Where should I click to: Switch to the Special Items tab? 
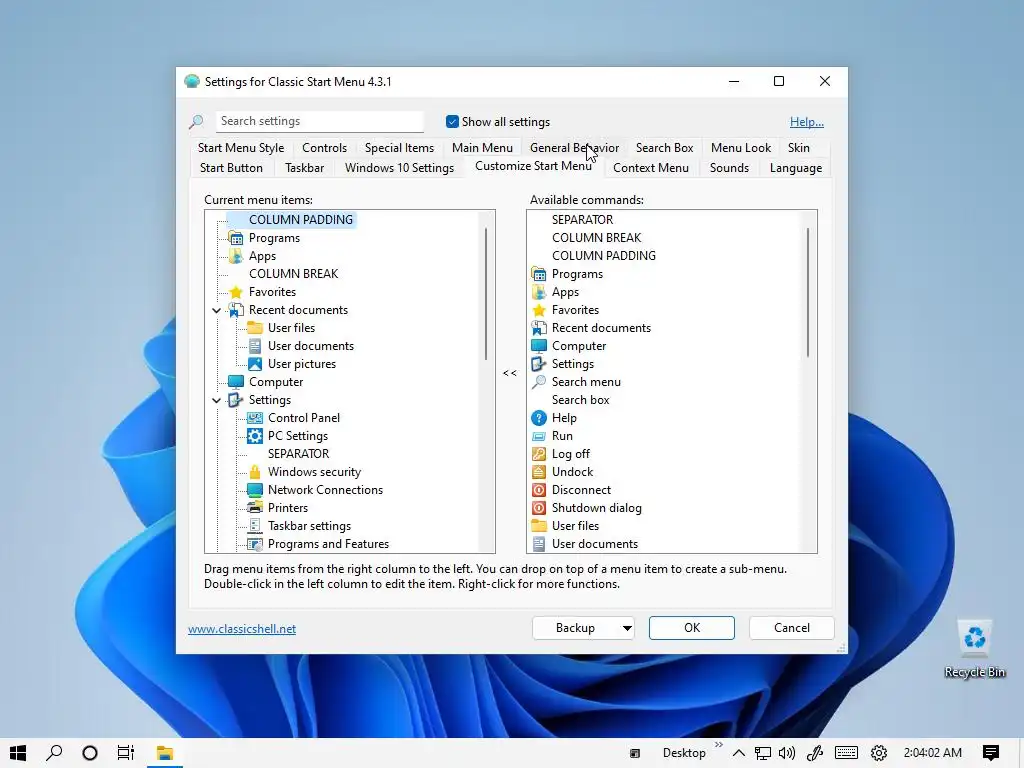[399, 148]
